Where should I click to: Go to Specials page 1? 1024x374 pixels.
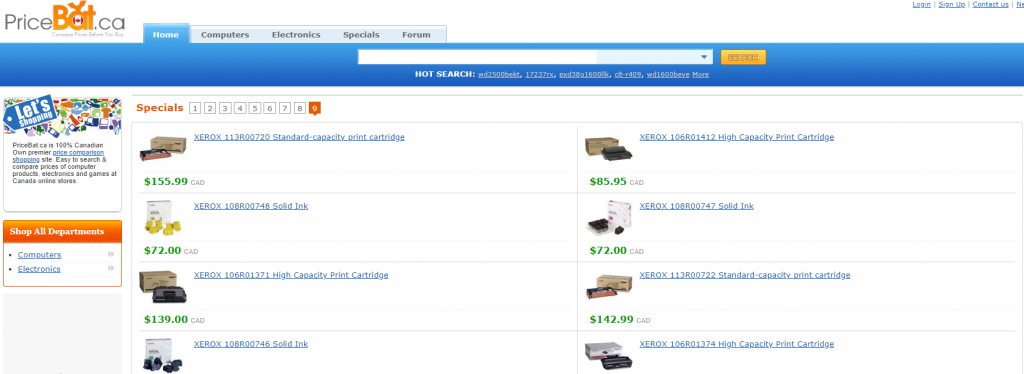pyautogui.click(x=195, y=108)
